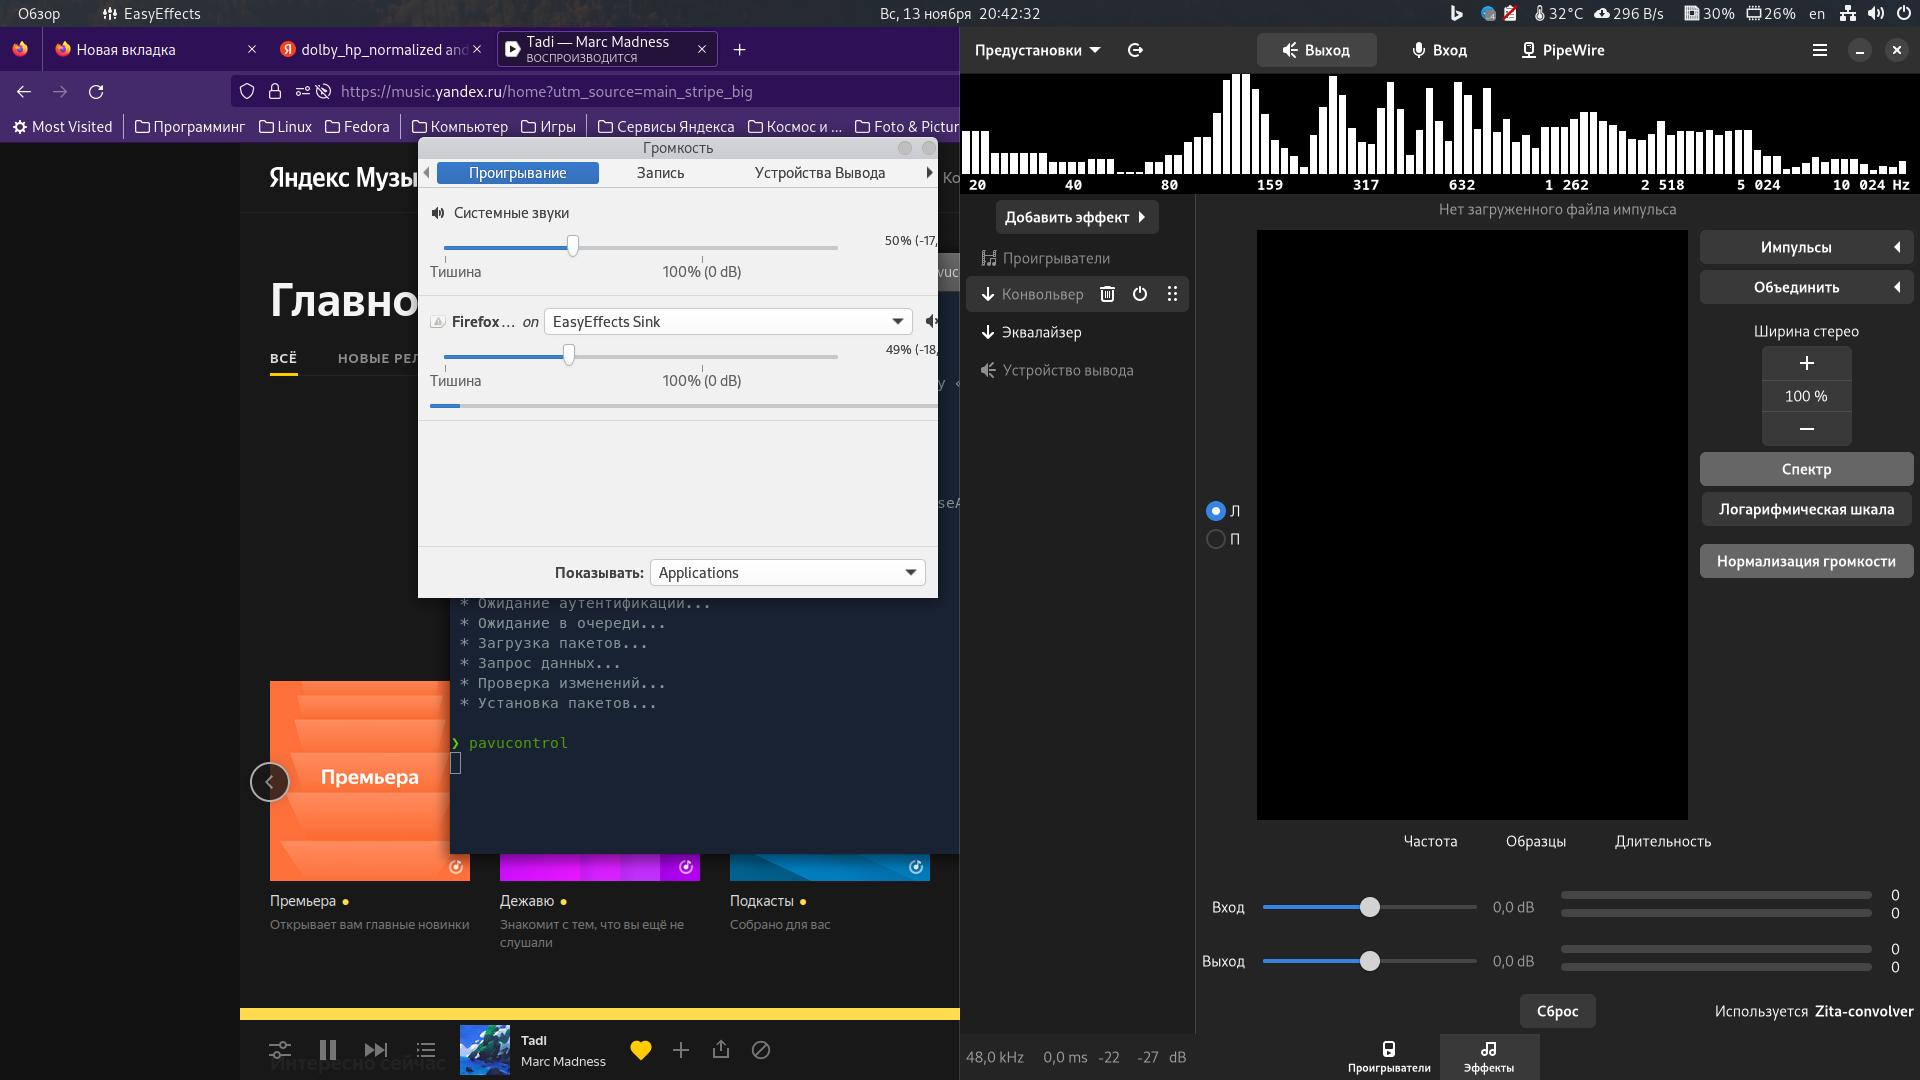The image size is (1920, 1080).
Task: Pause the playing track in Yandex Music
Action: click(328, 1050)
